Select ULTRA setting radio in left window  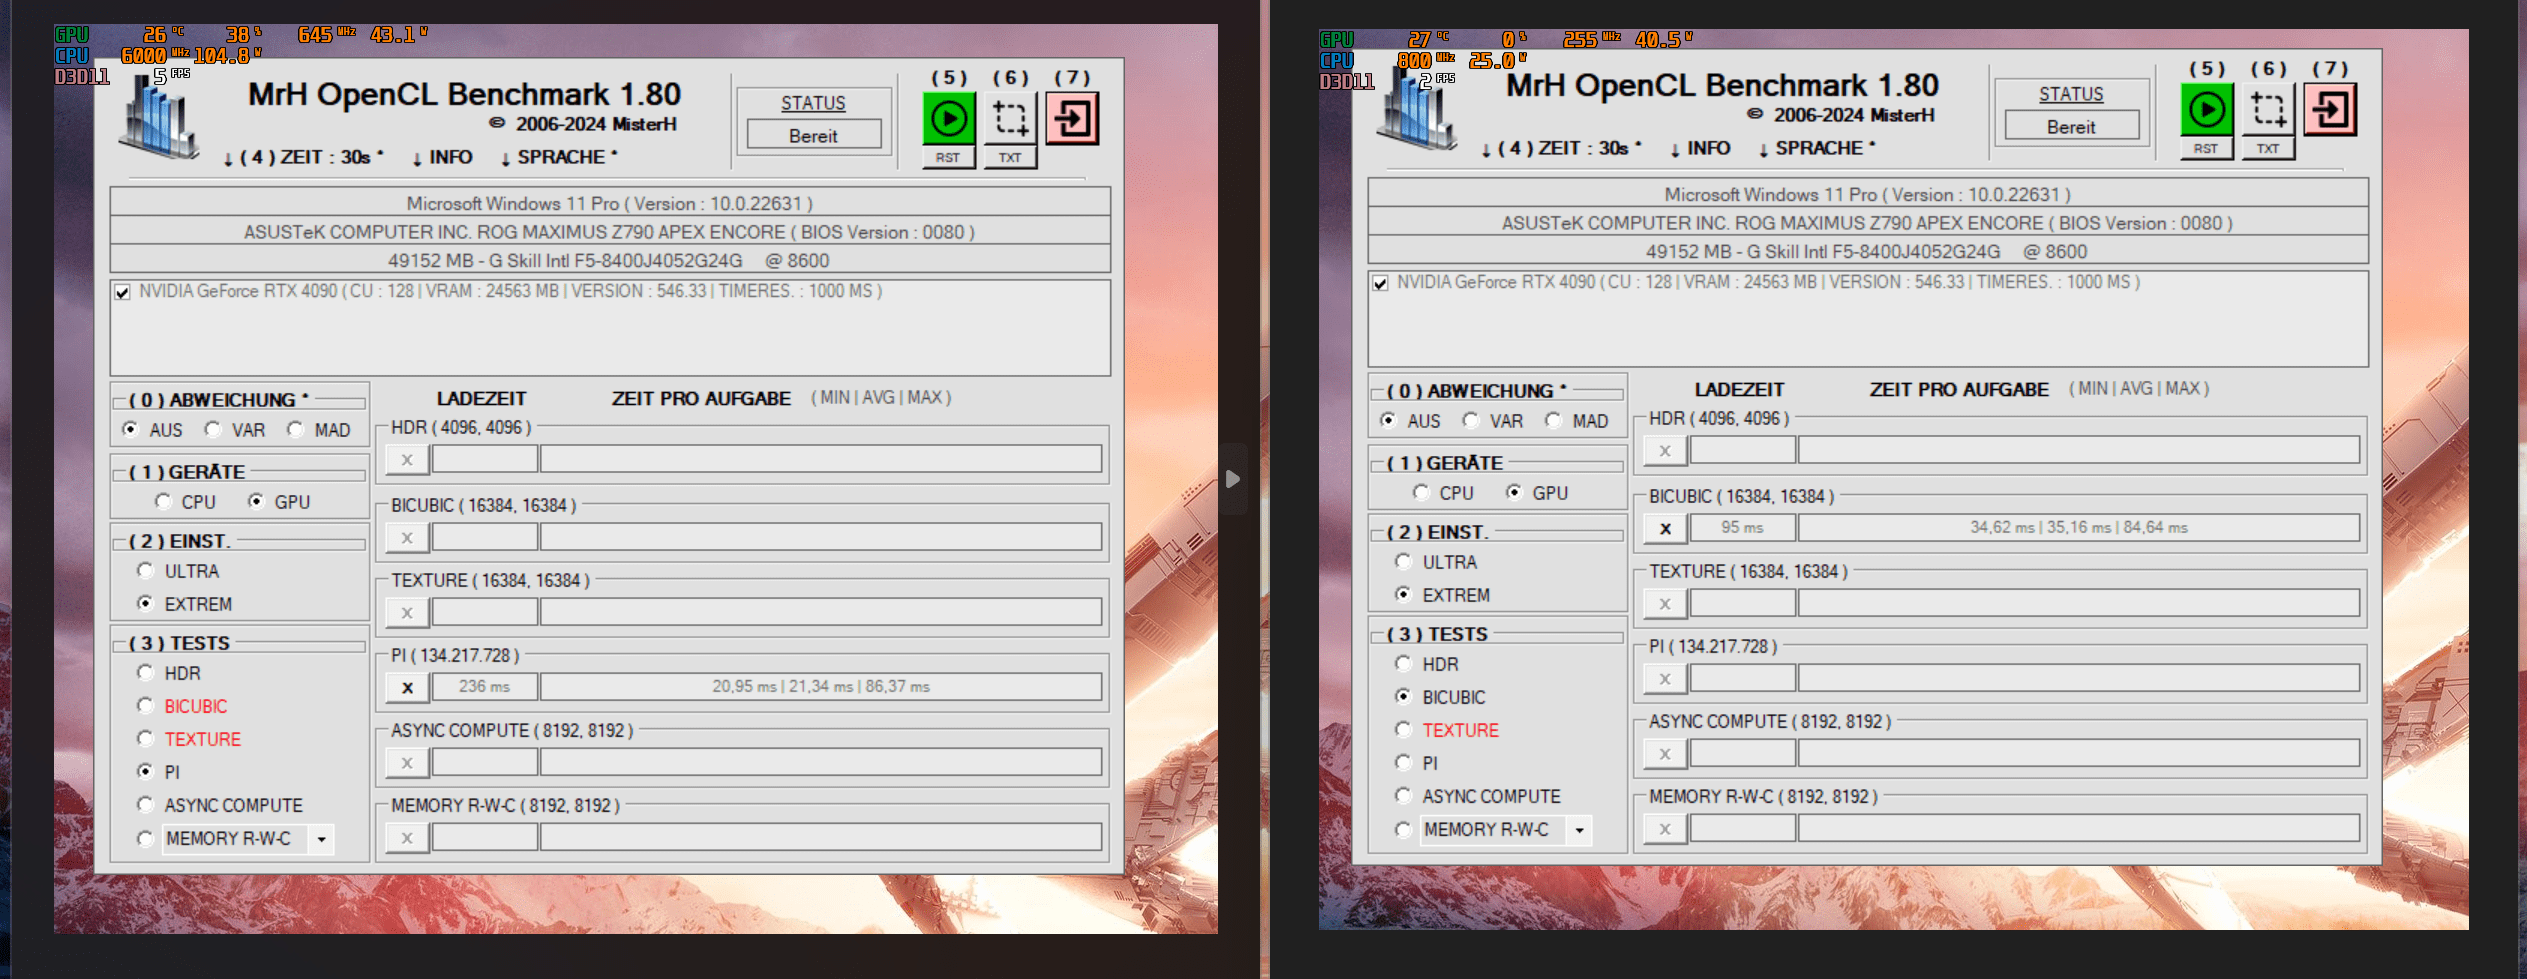[146, 570]
